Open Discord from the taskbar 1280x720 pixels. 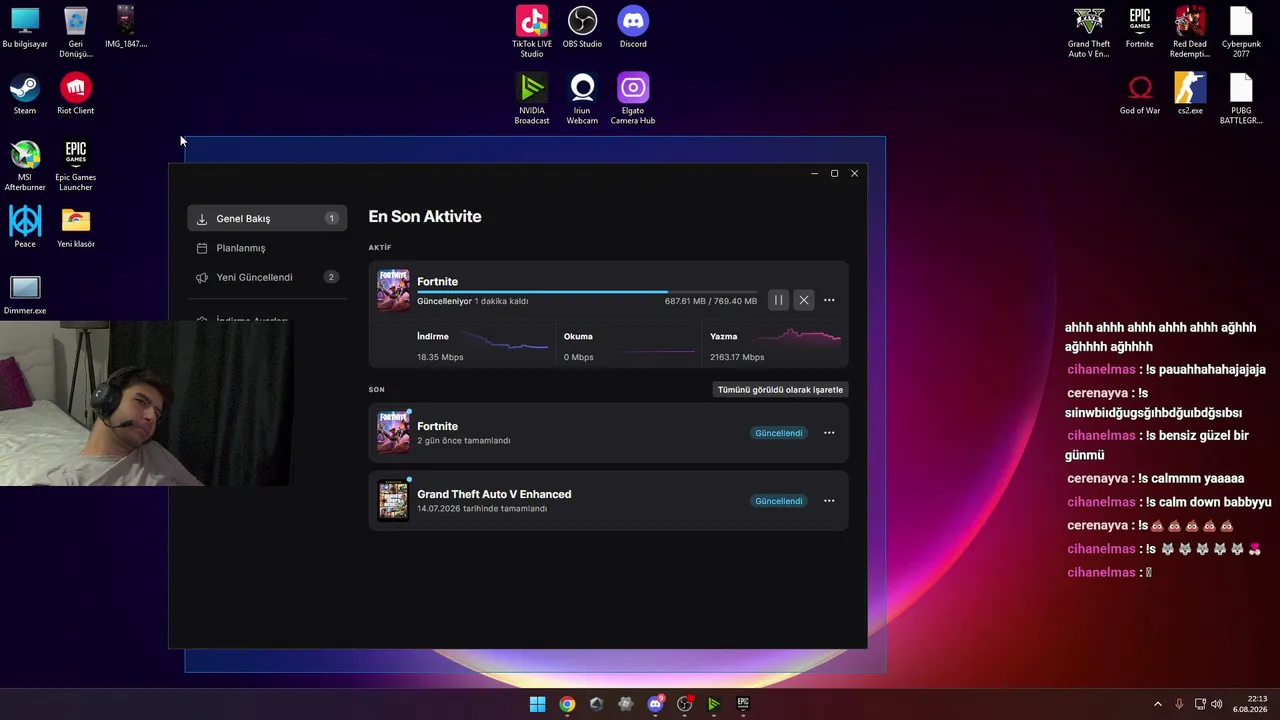coord(655,704)
